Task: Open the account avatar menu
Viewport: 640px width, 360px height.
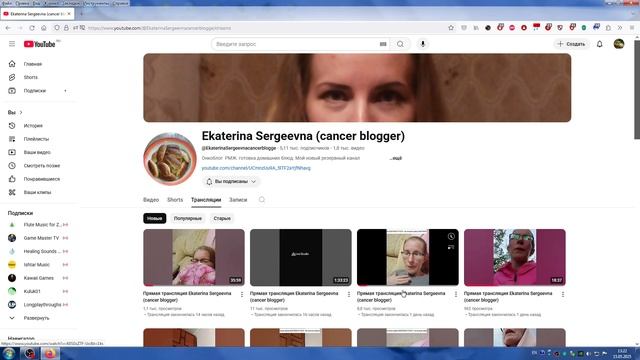Action: coord(619,44)
